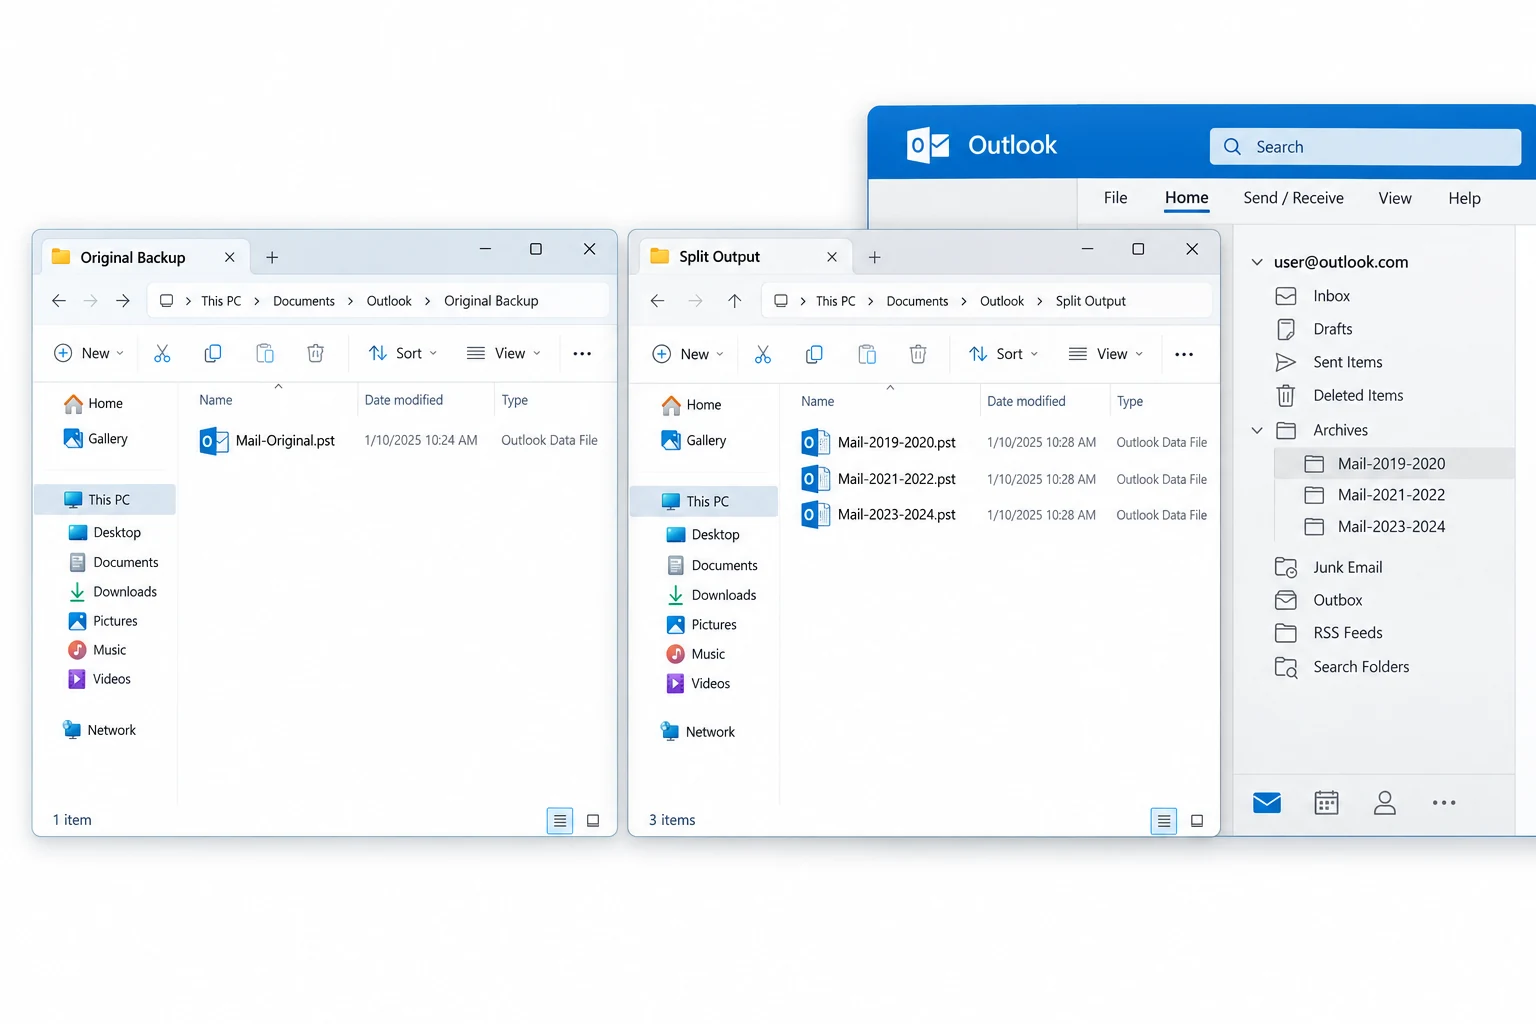Switch to Mail view in Outlook bottom bar

pyautogui.click(x=1267, y=802)
